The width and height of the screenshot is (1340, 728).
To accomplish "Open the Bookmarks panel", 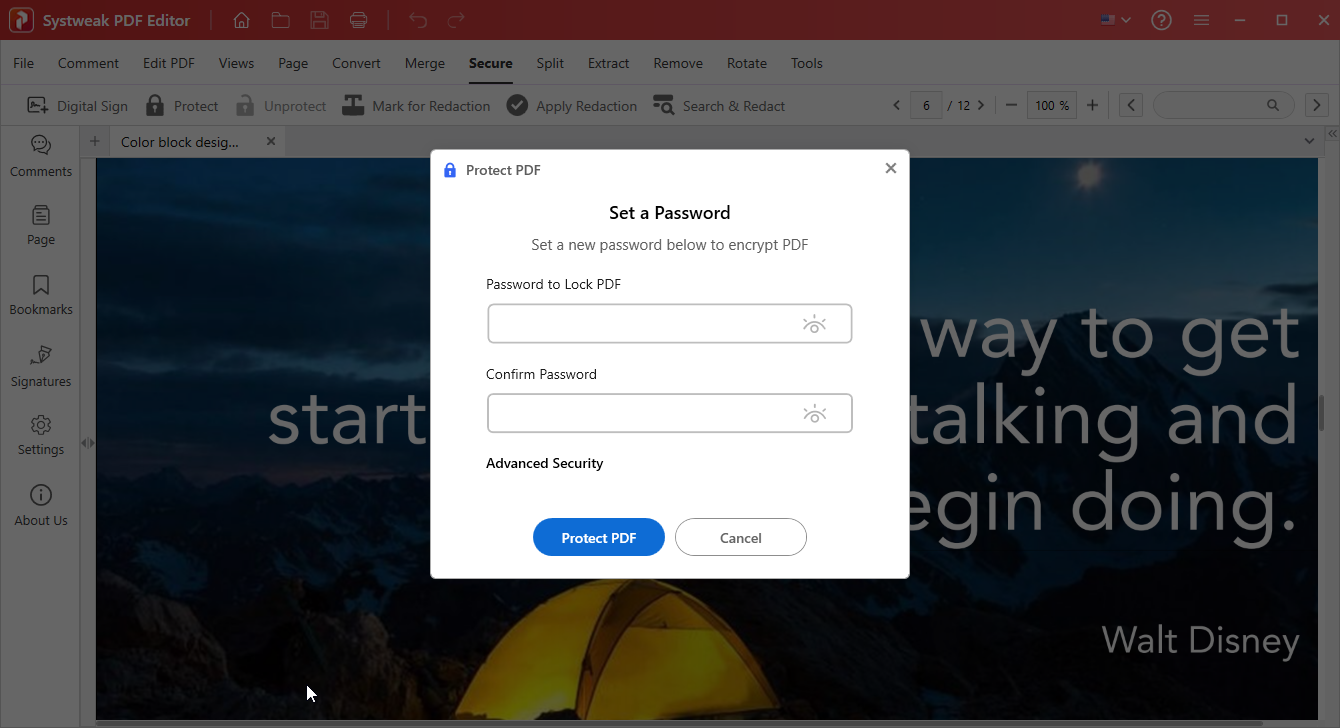I will coord(40,293).
